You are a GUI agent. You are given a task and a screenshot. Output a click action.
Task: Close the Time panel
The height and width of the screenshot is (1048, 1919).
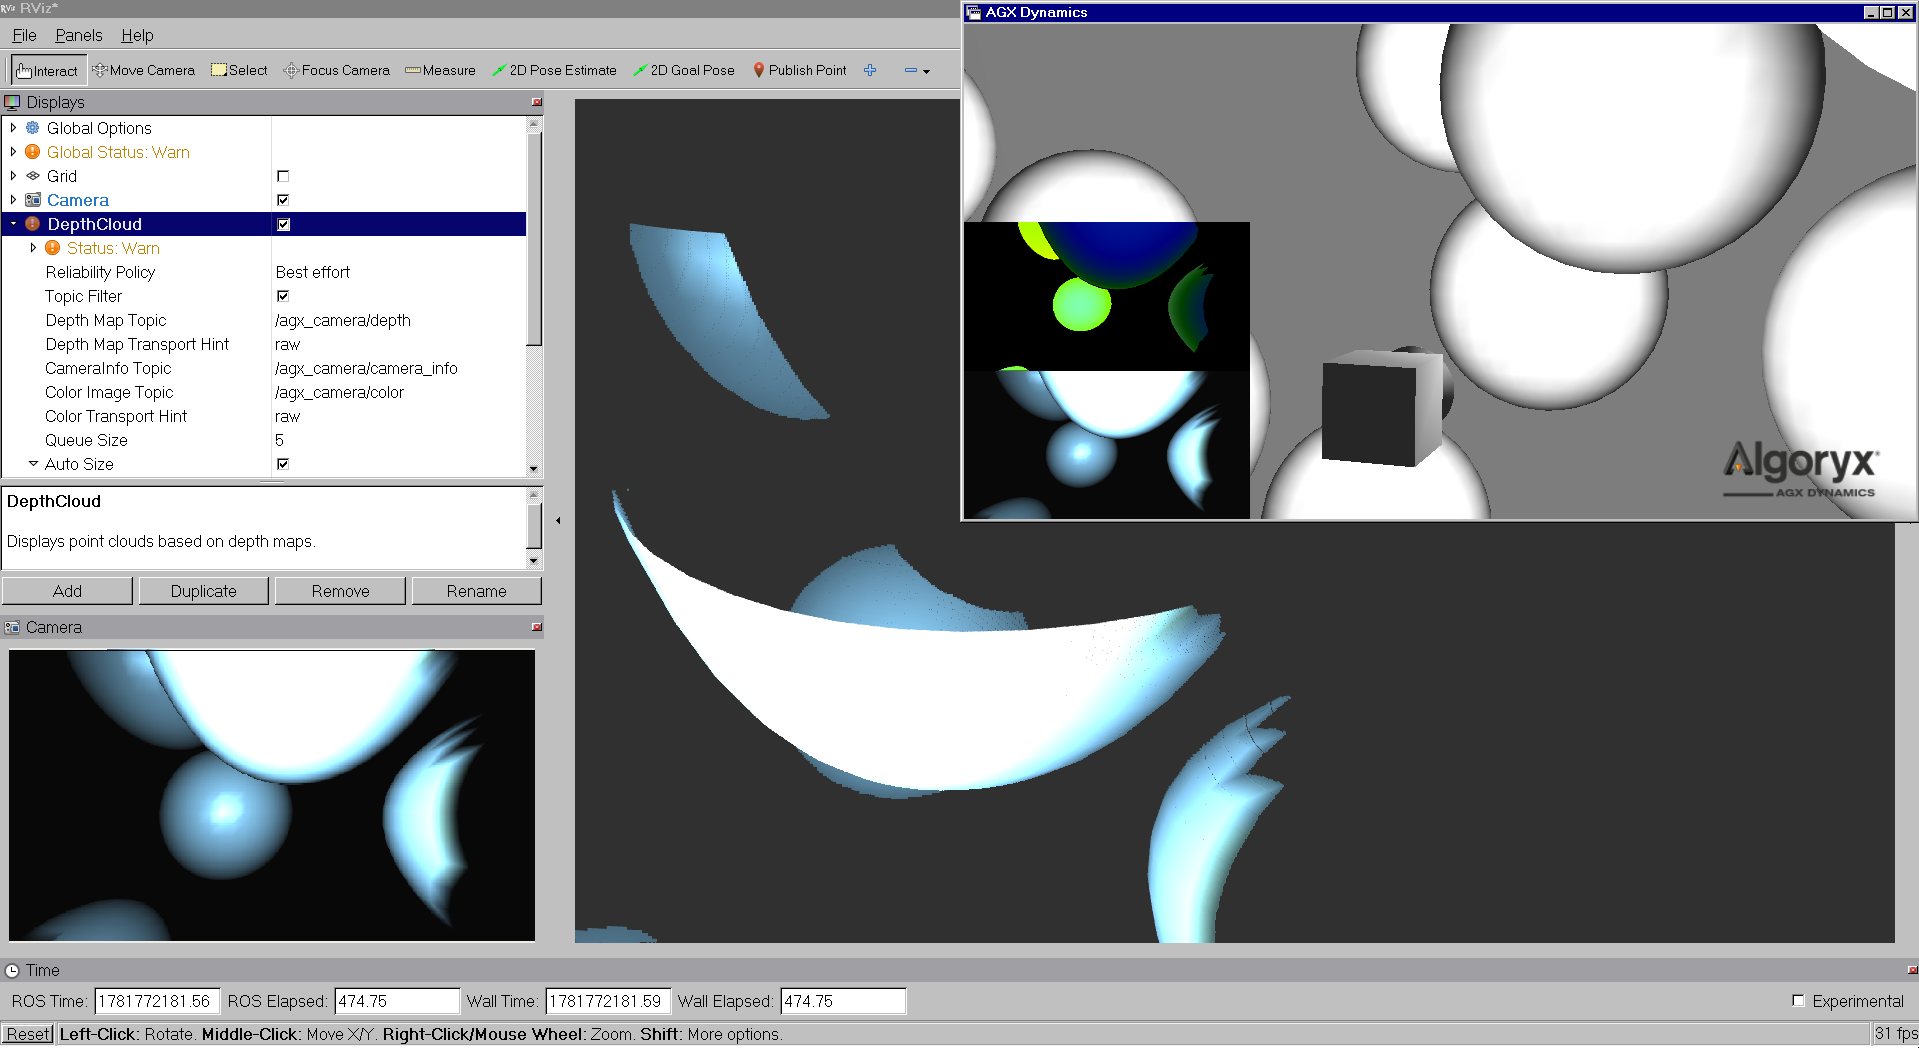coord(1912,970)
